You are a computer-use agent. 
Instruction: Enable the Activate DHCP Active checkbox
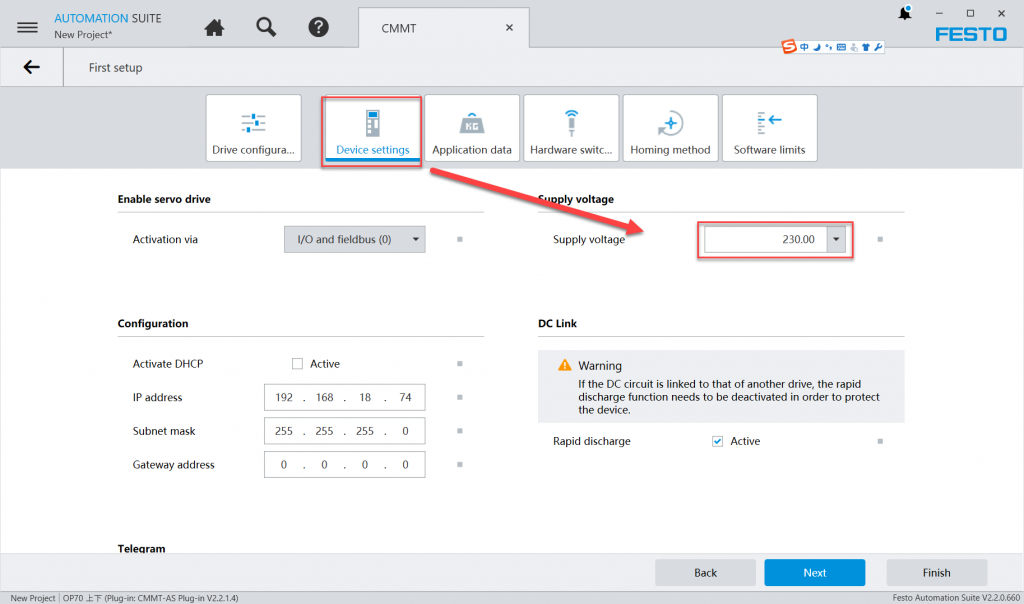[297, 364]
